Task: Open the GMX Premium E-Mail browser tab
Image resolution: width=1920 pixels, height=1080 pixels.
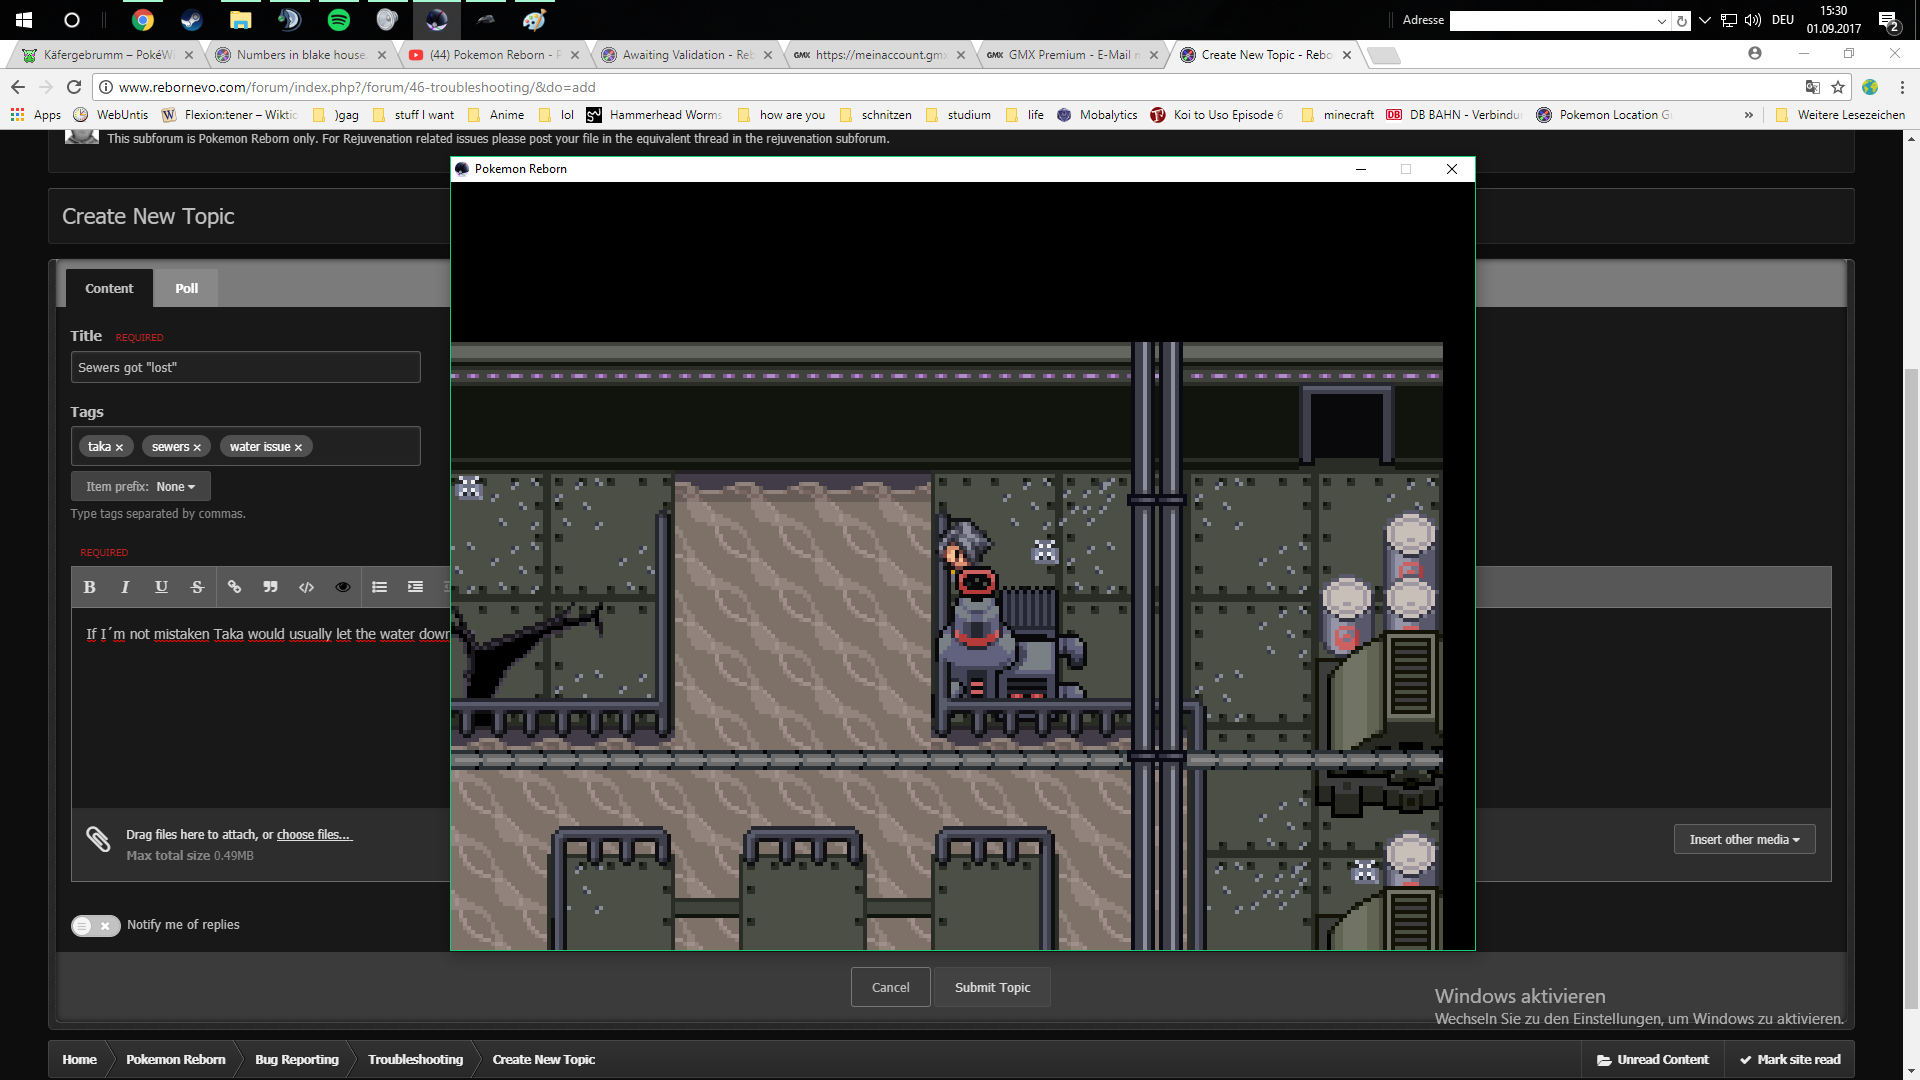Action: [x=1068, y=55]
